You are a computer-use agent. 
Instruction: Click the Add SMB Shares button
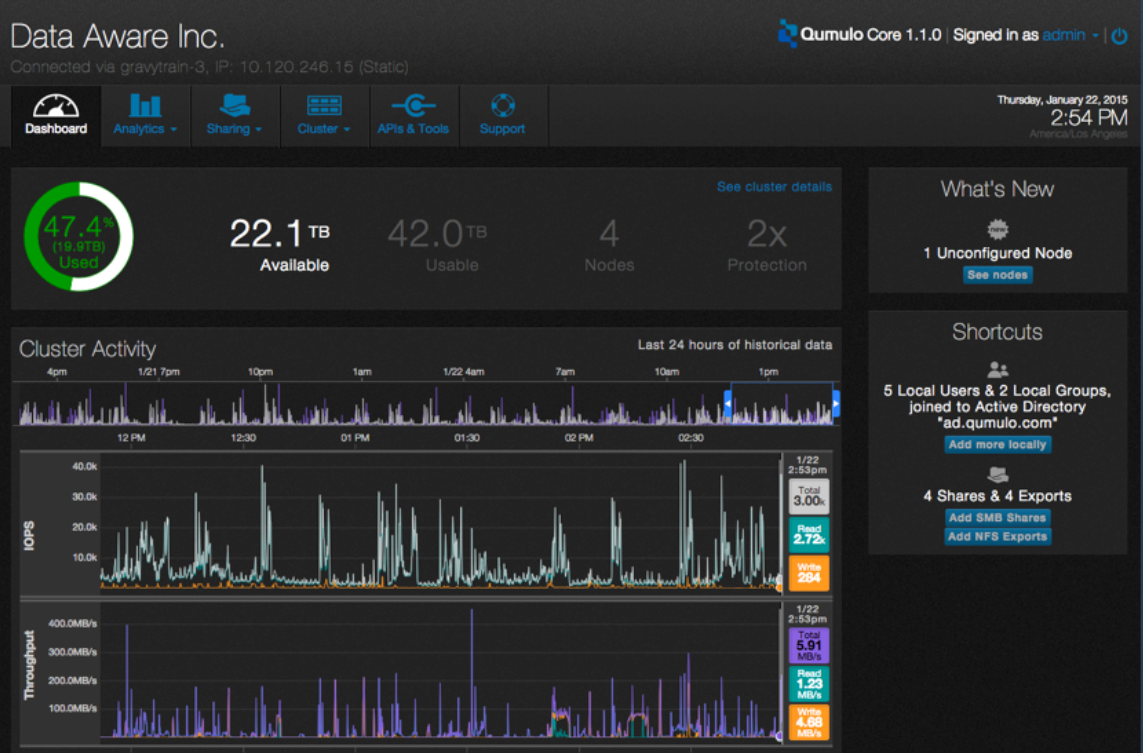coord(997,518)
